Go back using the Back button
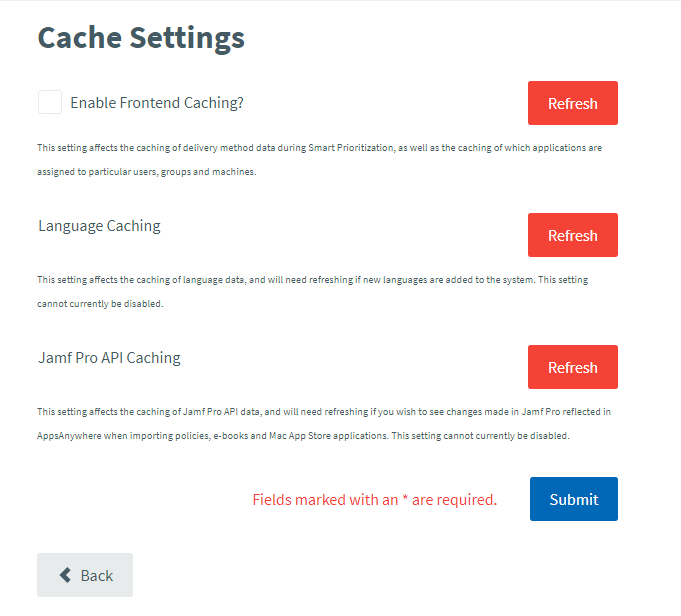 (x=85, y=575)
